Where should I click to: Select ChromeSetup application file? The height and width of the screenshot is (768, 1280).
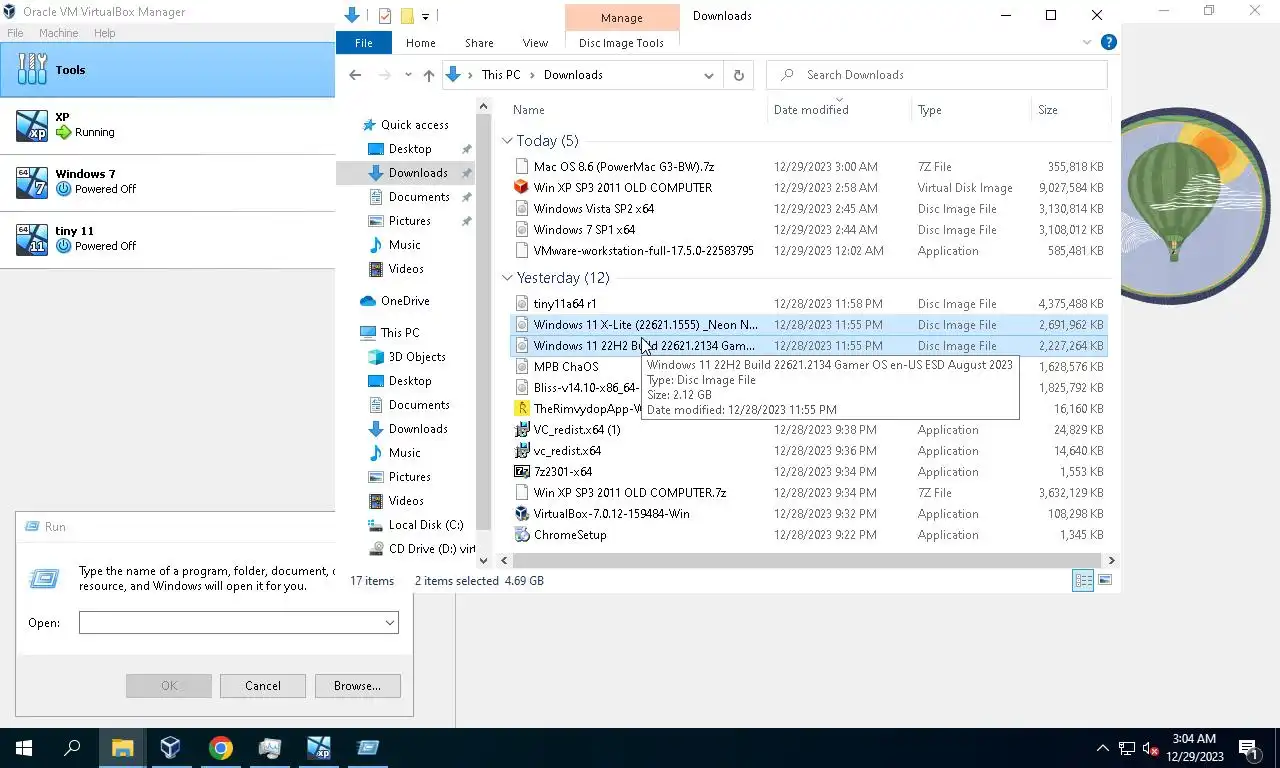[x=810, y=535]
